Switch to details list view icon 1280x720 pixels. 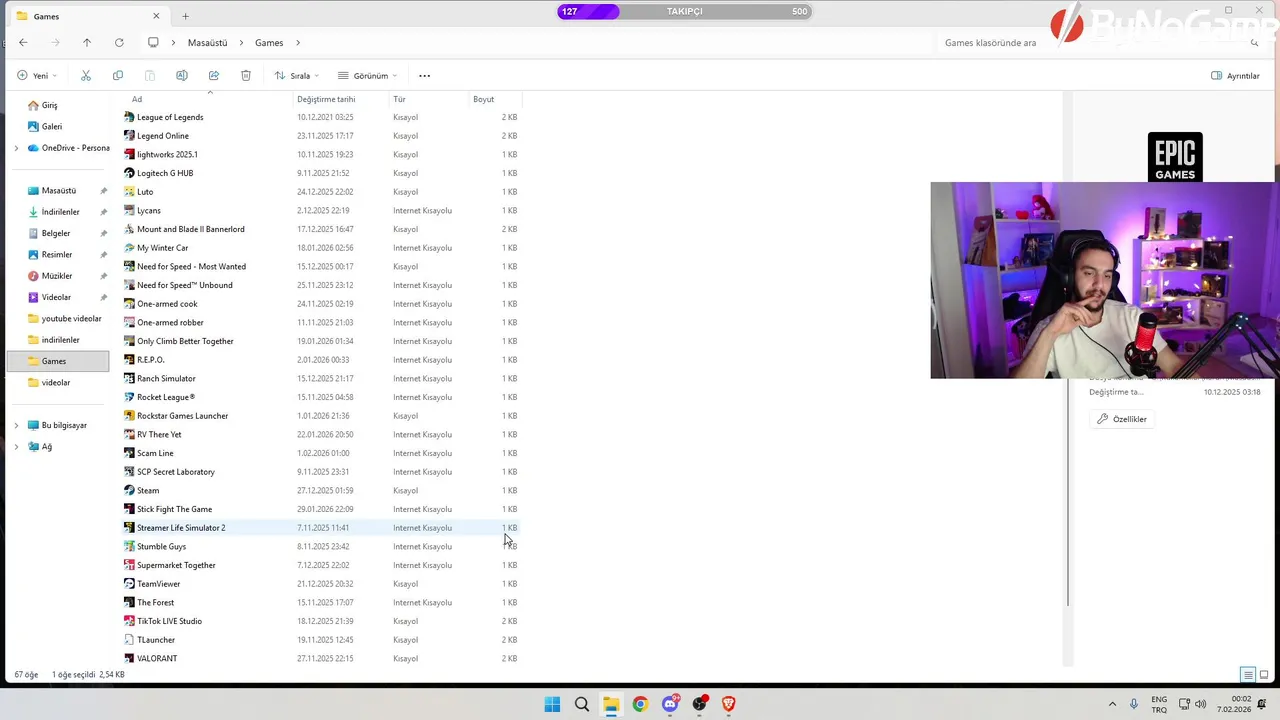tap(1248, 675)
